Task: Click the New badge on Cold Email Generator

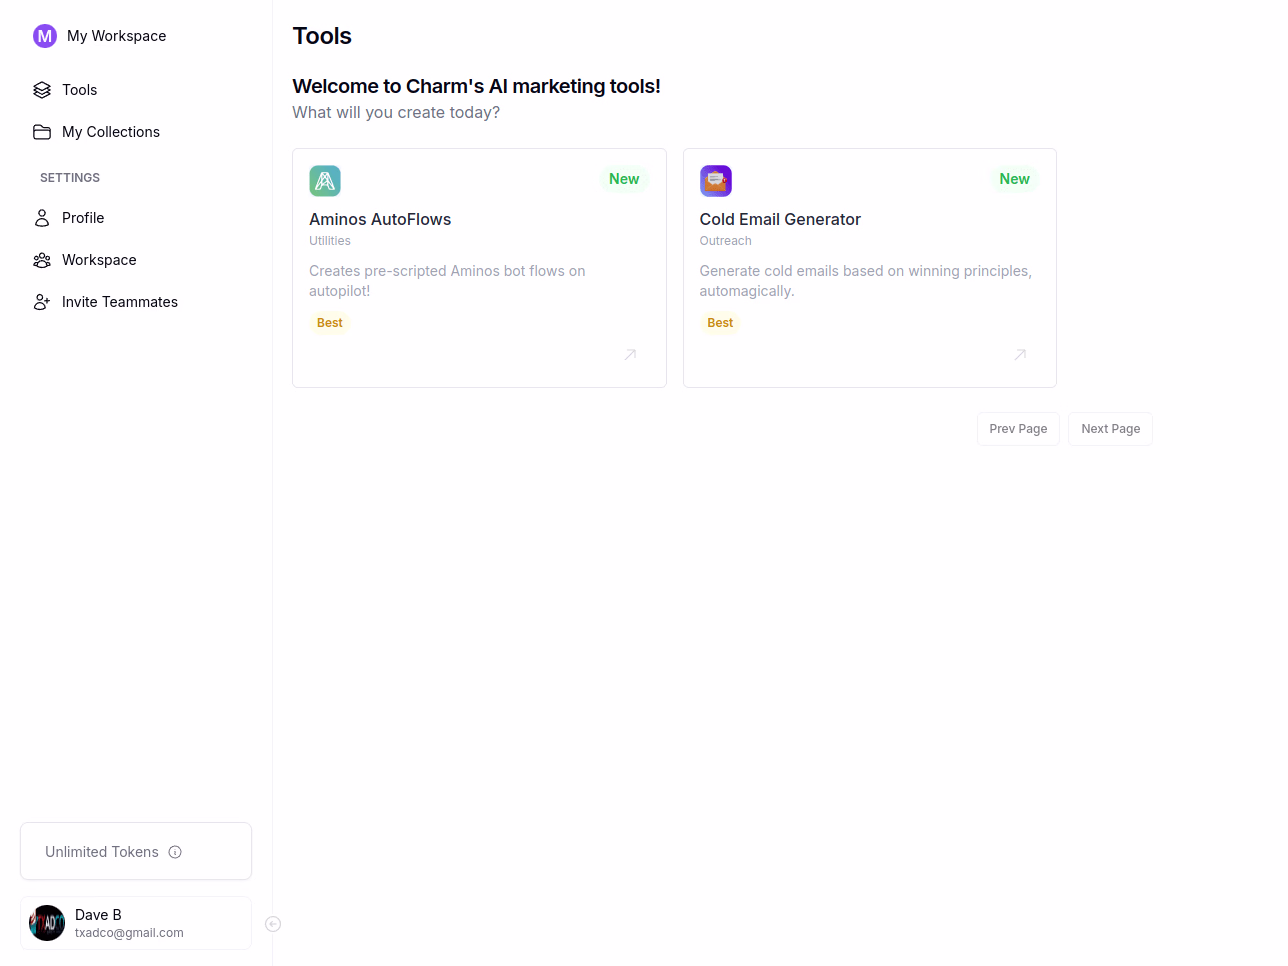Action: [x=1014, y=179]
